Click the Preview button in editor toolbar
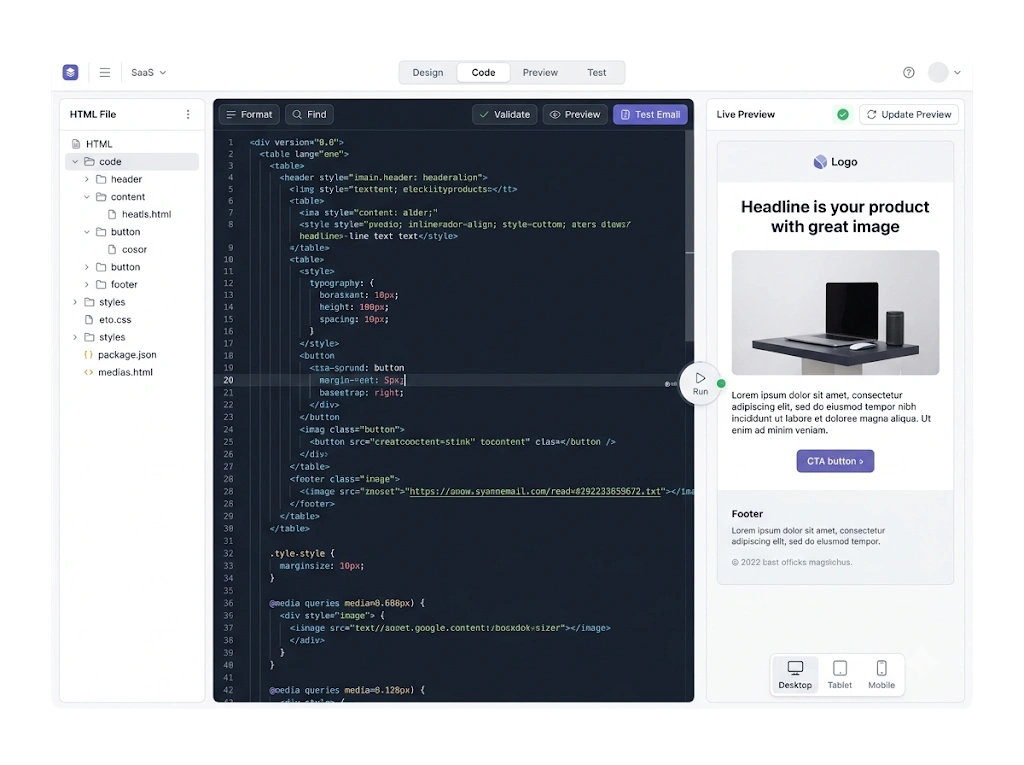Viewport: 1024px width, 765px height. (575, 114)
